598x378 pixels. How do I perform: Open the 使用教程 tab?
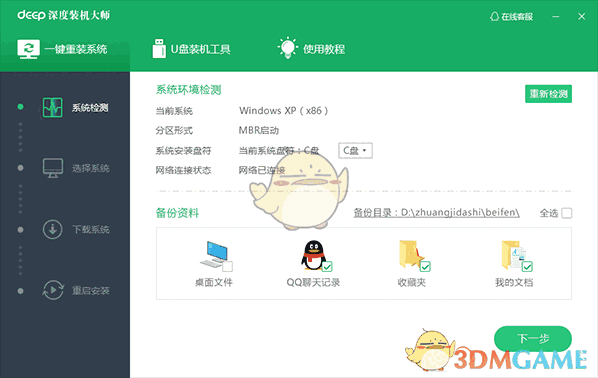point(312,49)
